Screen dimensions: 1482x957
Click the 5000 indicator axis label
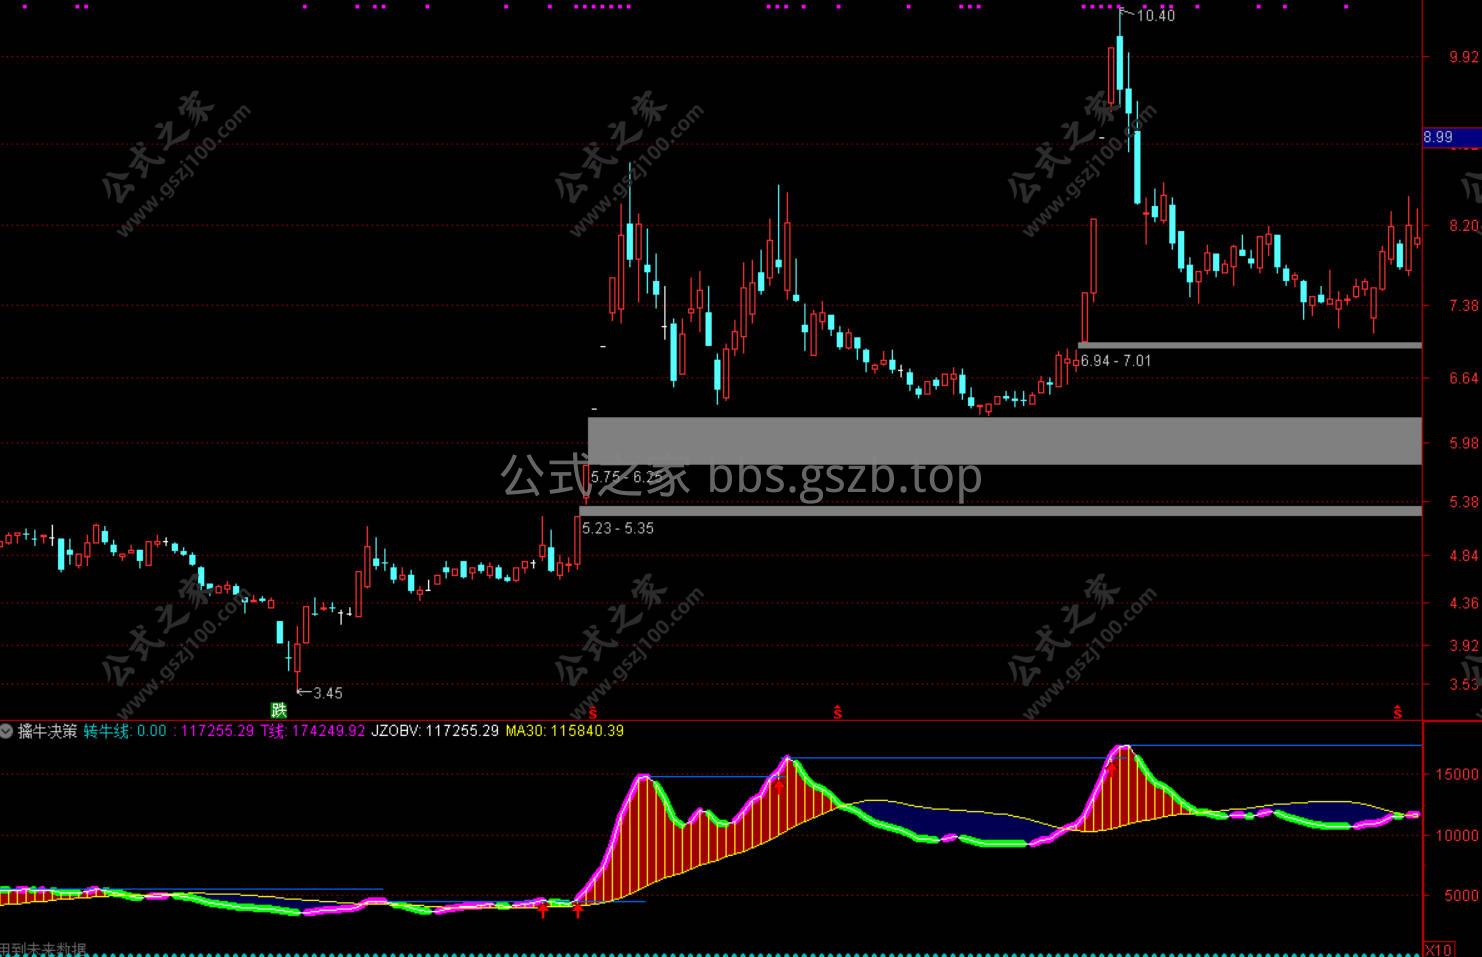tap(1463, 896)
